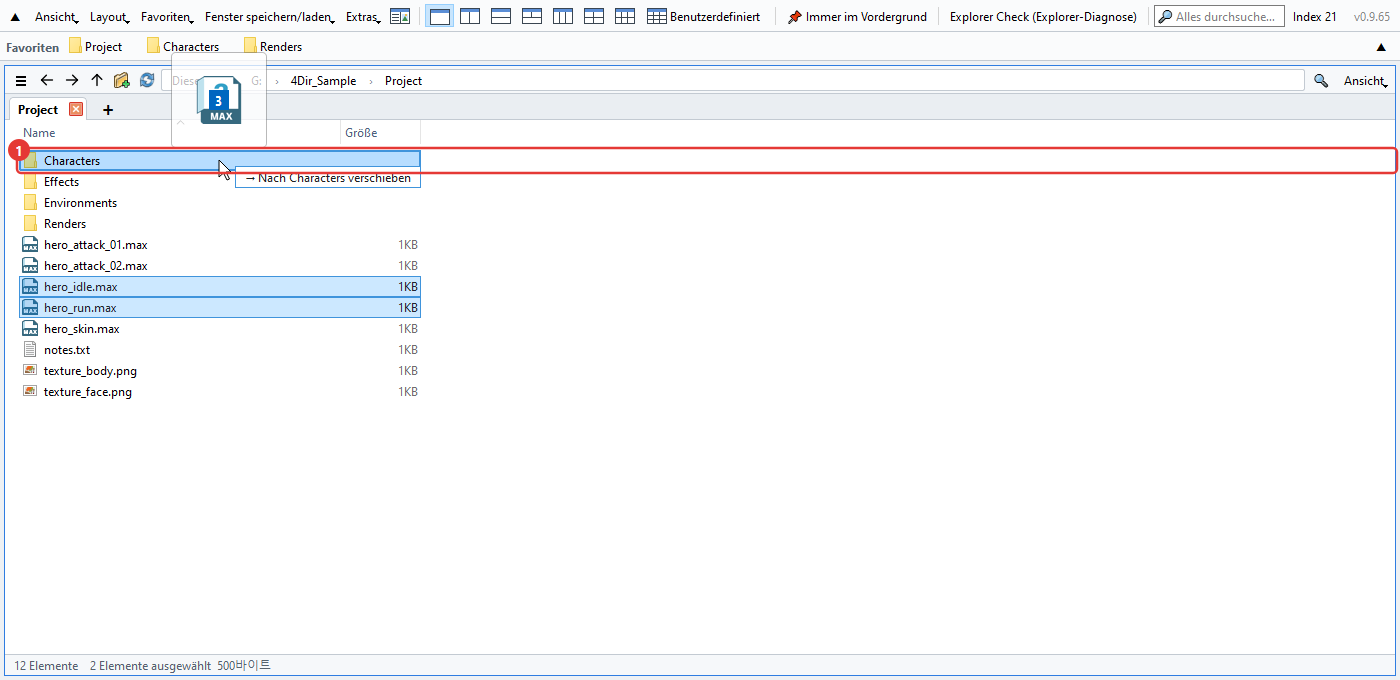The width and height of the screenshot is (1400, 680).
Task: Open the Extras menu
Action: click(364, 17)
